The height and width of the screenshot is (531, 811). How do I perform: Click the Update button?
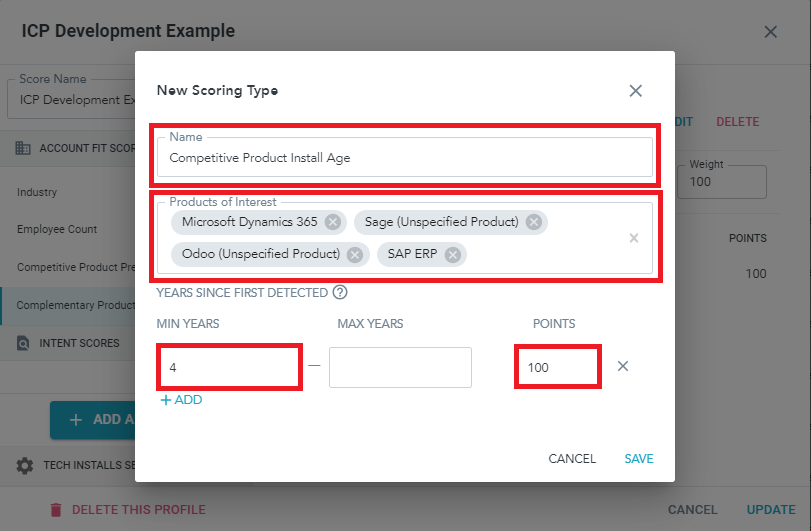click(x=770, y=510)
